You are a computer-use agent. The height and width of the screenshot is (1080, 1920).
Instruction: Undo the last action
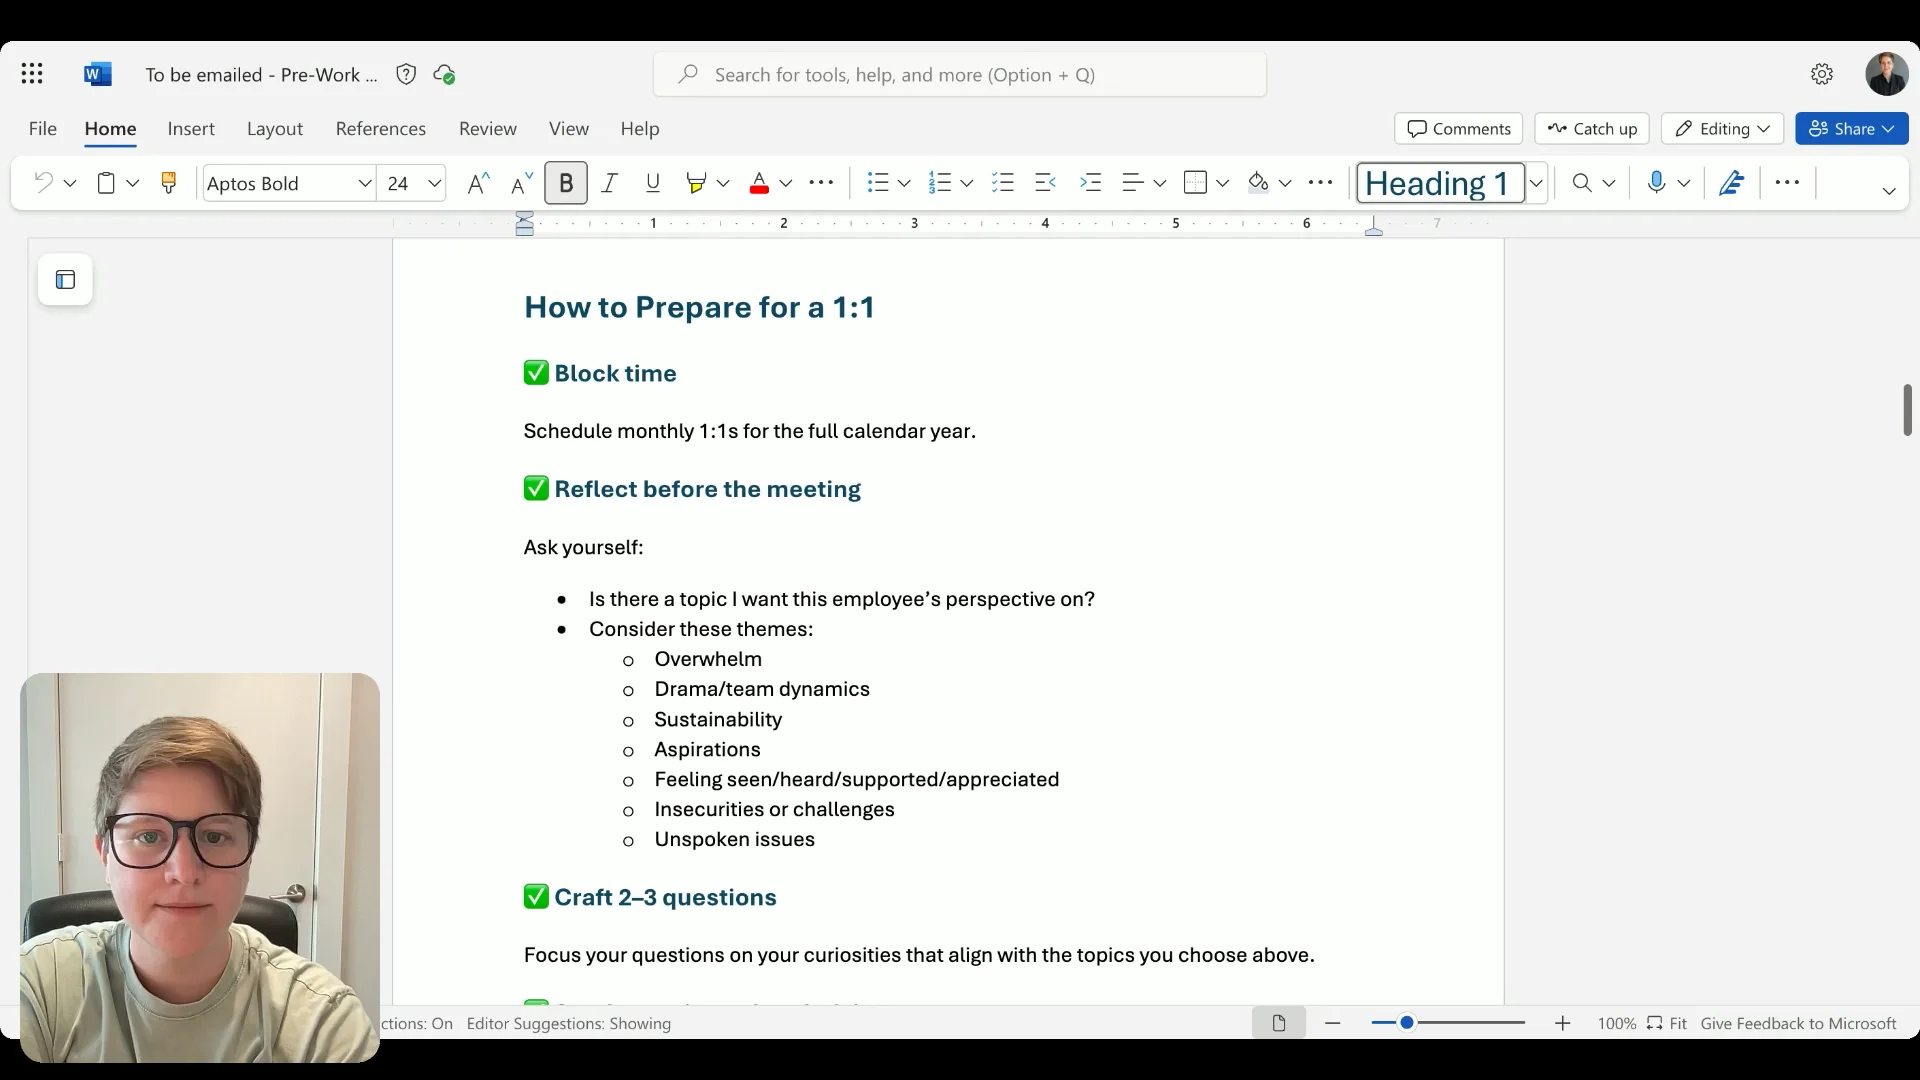[43, 183]
